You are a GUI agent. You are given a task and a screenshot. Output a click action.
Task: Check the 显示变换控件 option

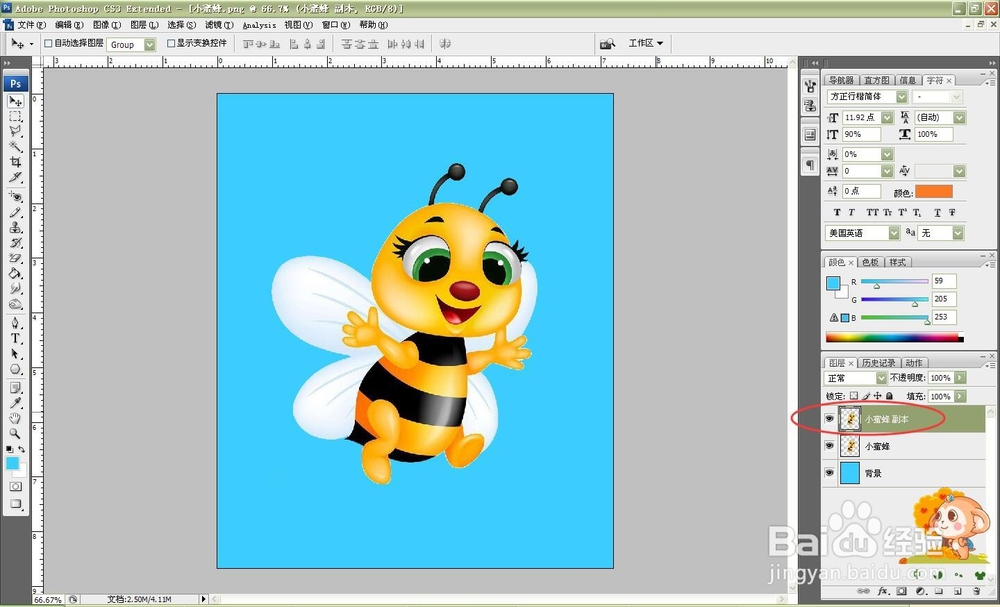coord(170,44)
